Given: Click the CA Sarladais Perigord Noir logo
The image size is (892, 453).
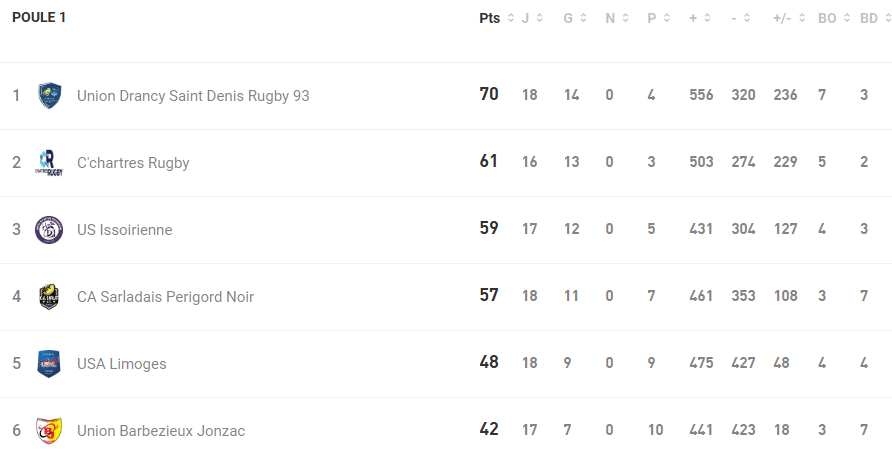Looking at the screenshot, I should 49,297.
